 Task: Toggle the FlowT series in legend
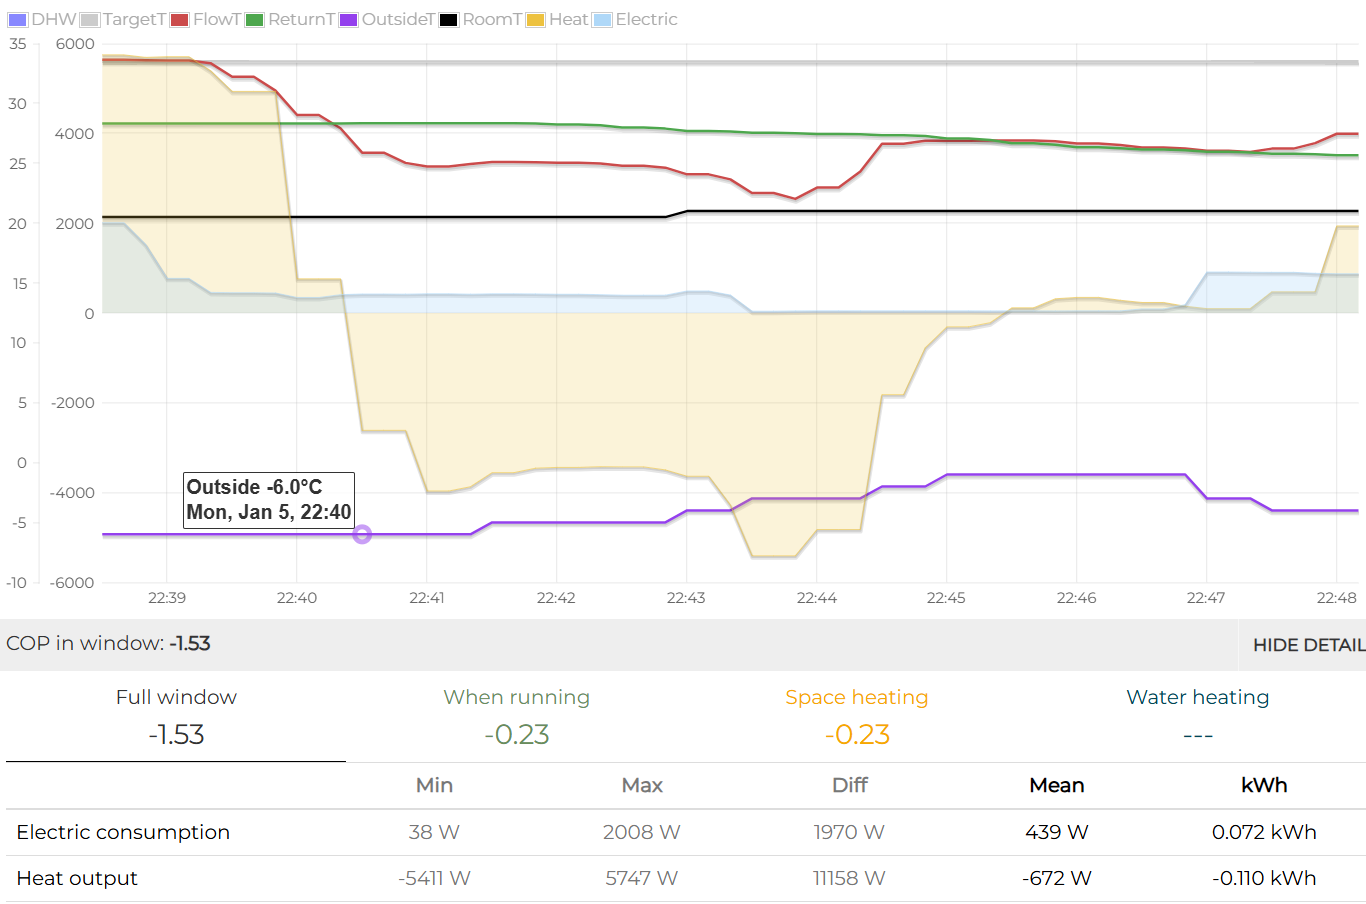[x=216, y=19]
